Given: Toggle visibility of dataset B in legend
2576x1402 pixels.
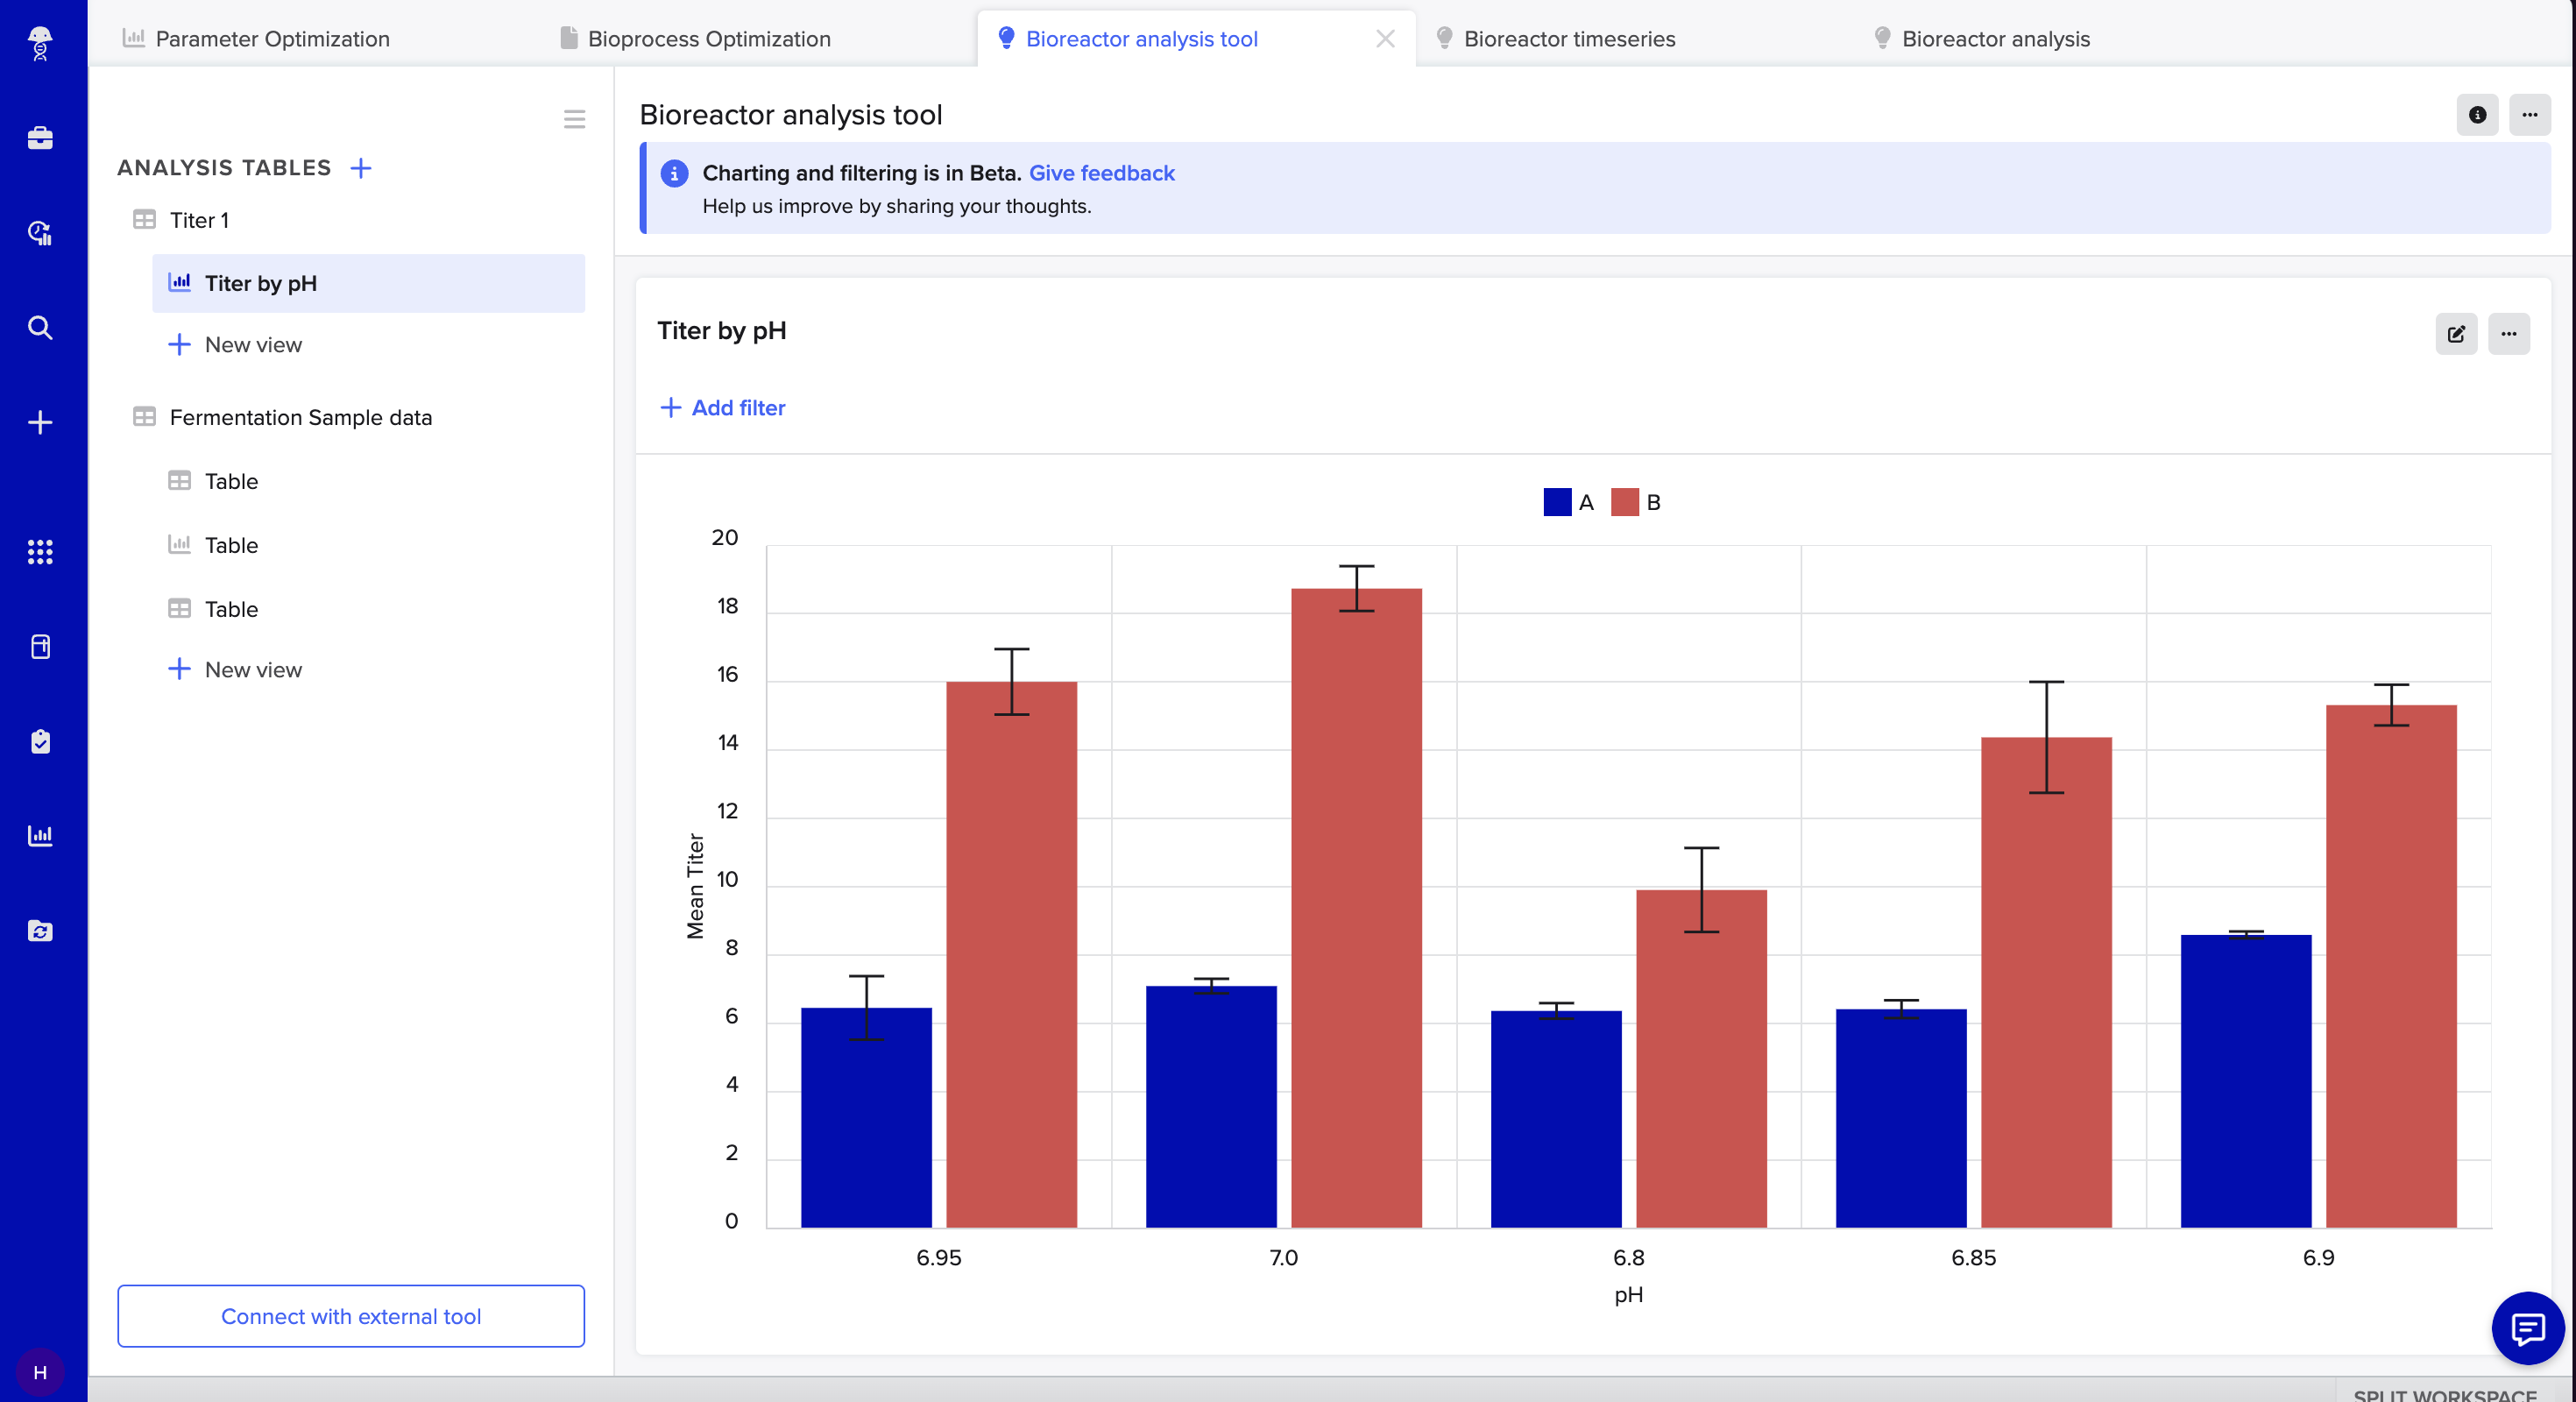Looking at the screenshot, I should [x=1638, y=502].
